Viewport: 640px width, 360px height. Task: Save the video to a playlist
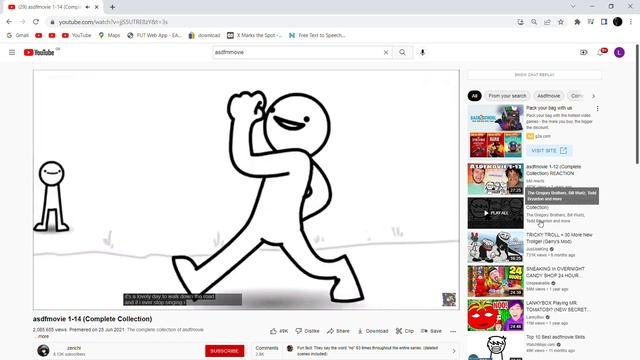tap(431, 331)
